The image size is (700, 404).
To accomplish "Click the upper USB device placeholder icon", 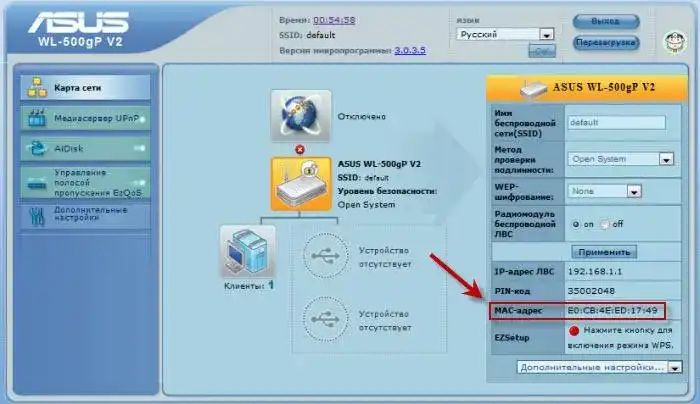I will [x=325, y=256].
